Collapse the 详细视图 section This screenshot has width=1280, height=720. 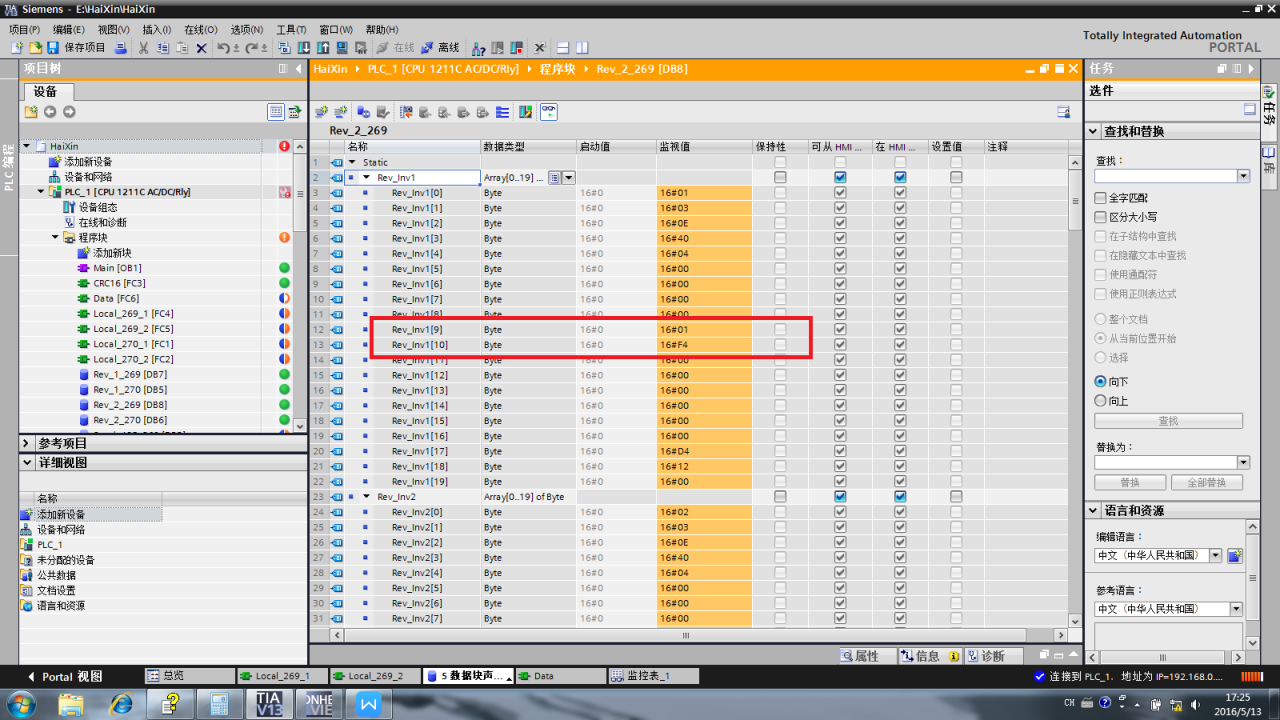tap(27, 463)
